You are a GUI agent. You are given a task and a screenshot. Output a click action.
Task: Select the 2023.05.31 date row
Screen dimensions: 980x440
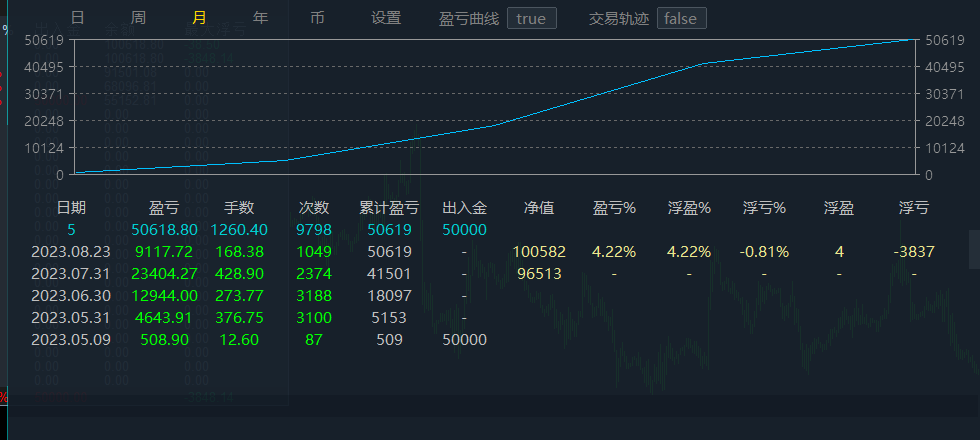[x=71, y=318]
